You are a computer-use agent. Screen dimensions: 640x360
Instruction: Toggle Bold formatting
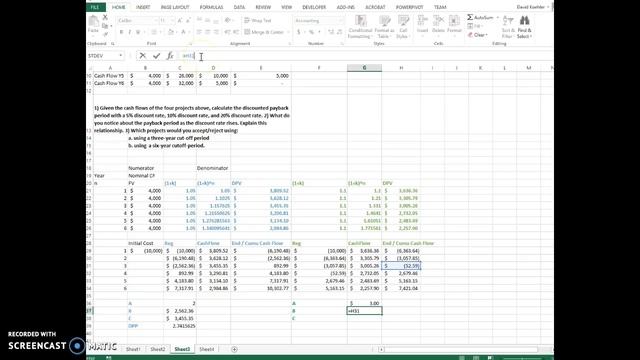coord(121,32)
